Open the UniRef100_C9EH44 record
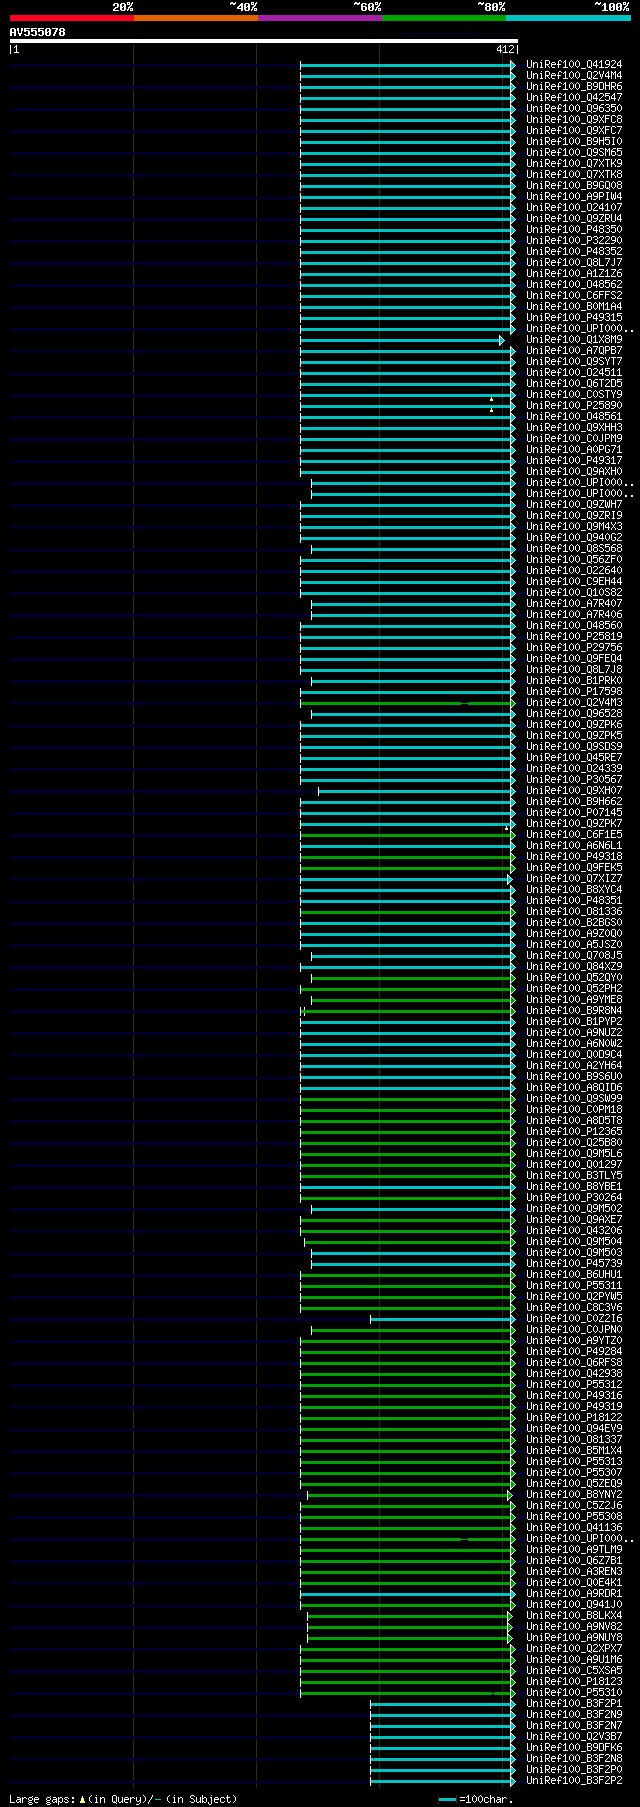Image resolution: width=640 pixels, height=1807 pixels. click(x=574, y=582)
